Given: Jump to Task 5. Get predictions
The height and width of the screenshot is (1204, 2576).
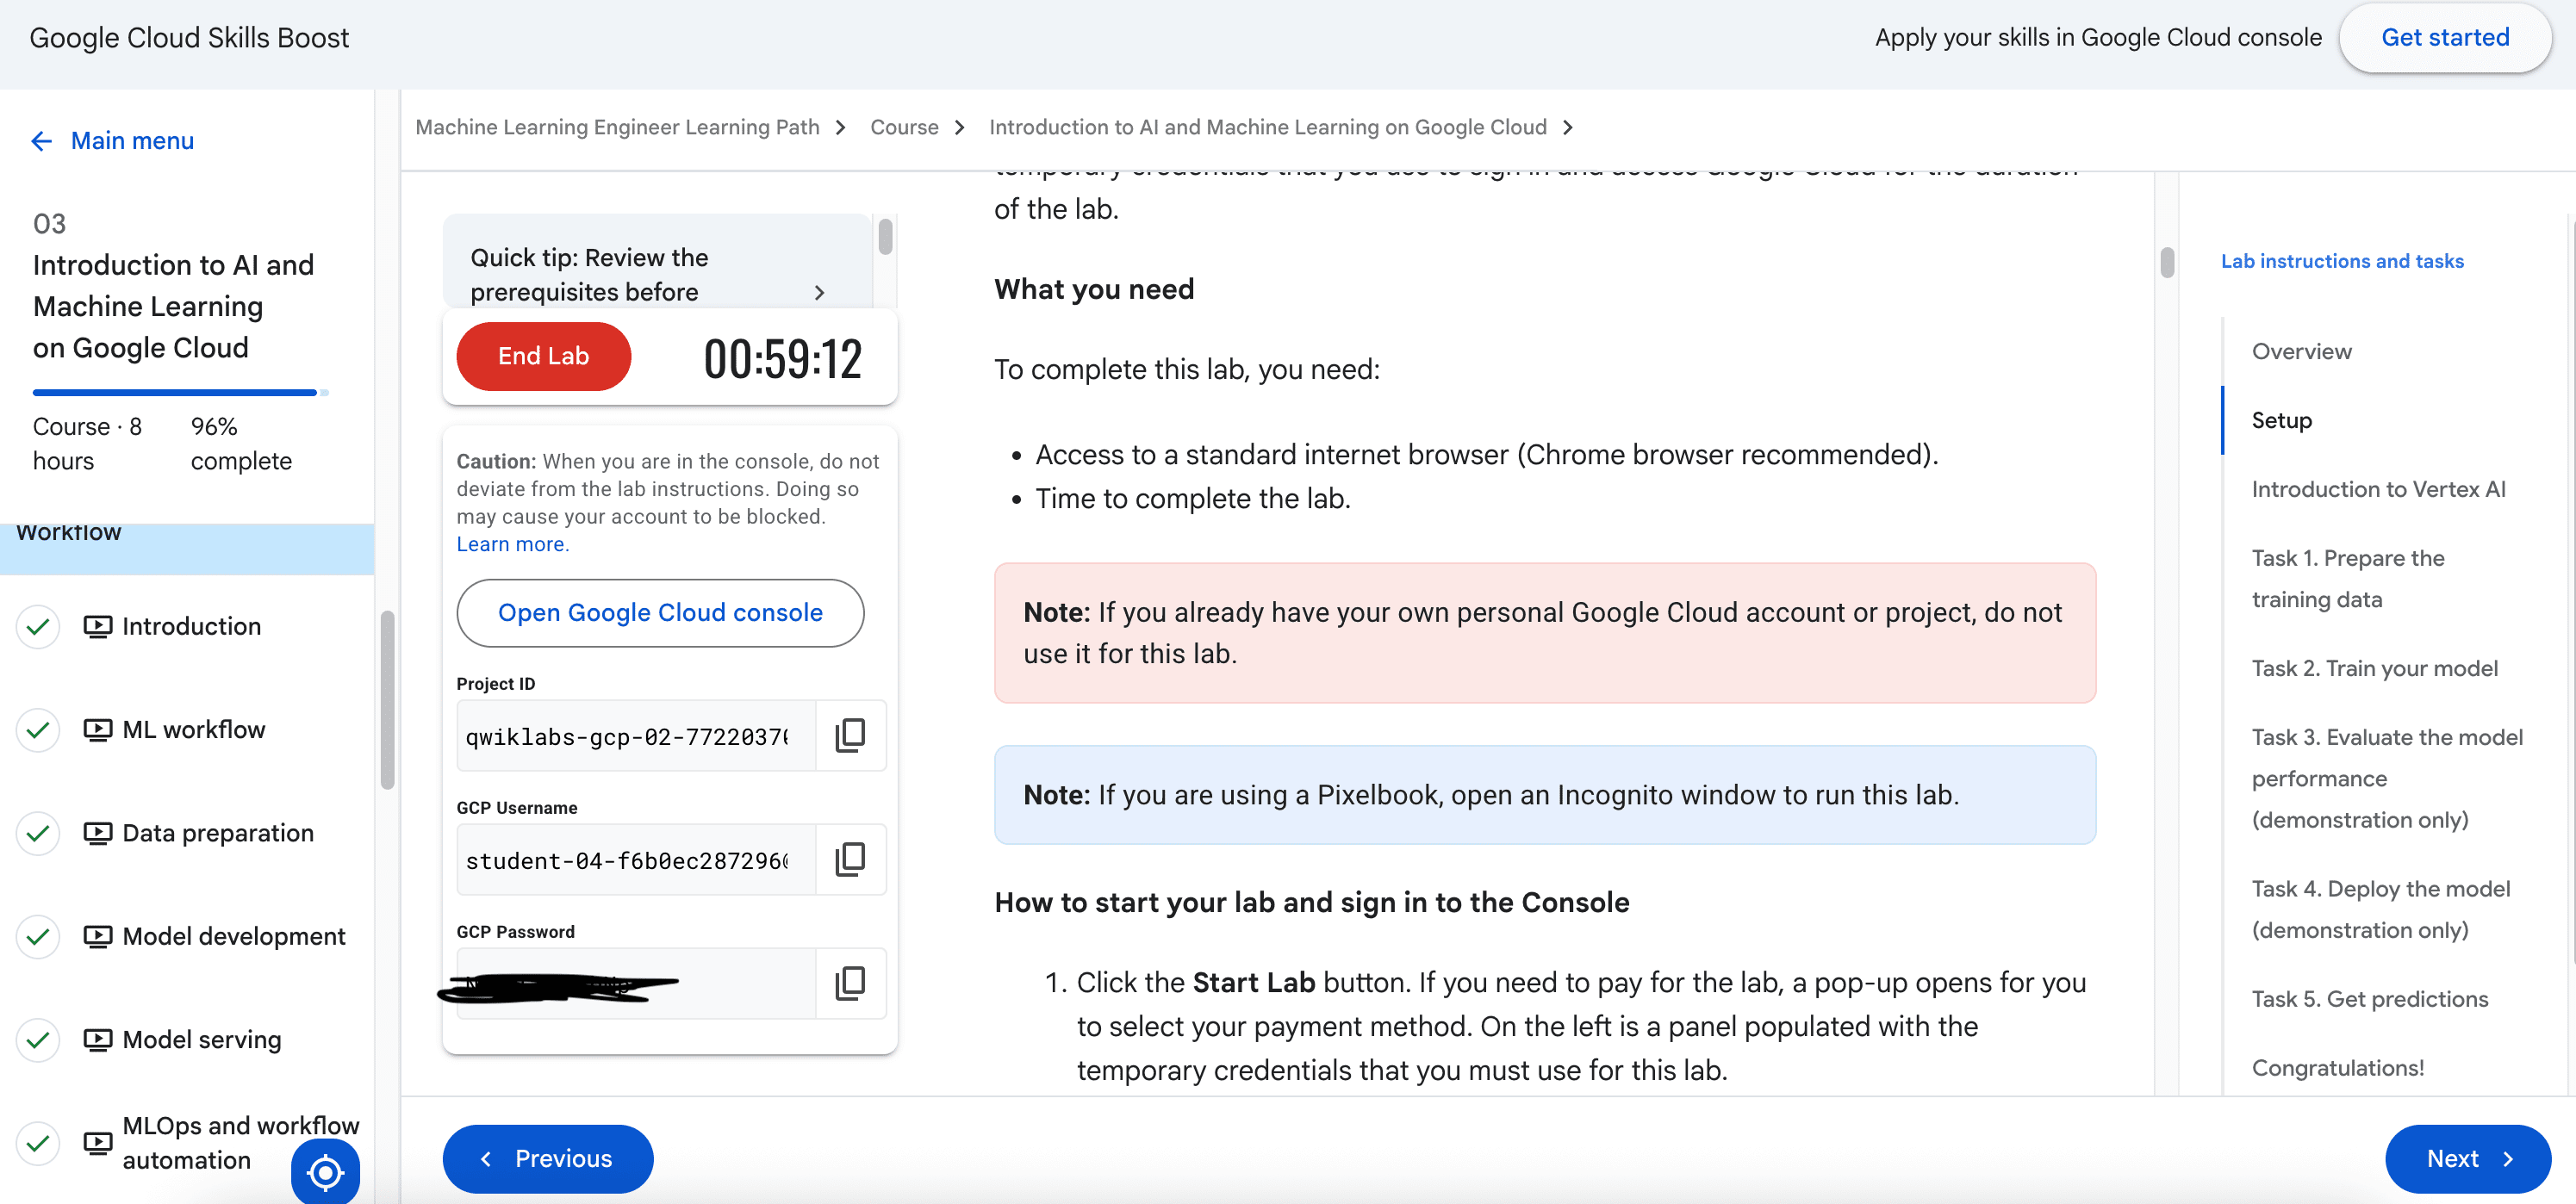Looking at the screenshot, I should [x=2369, y=999].
